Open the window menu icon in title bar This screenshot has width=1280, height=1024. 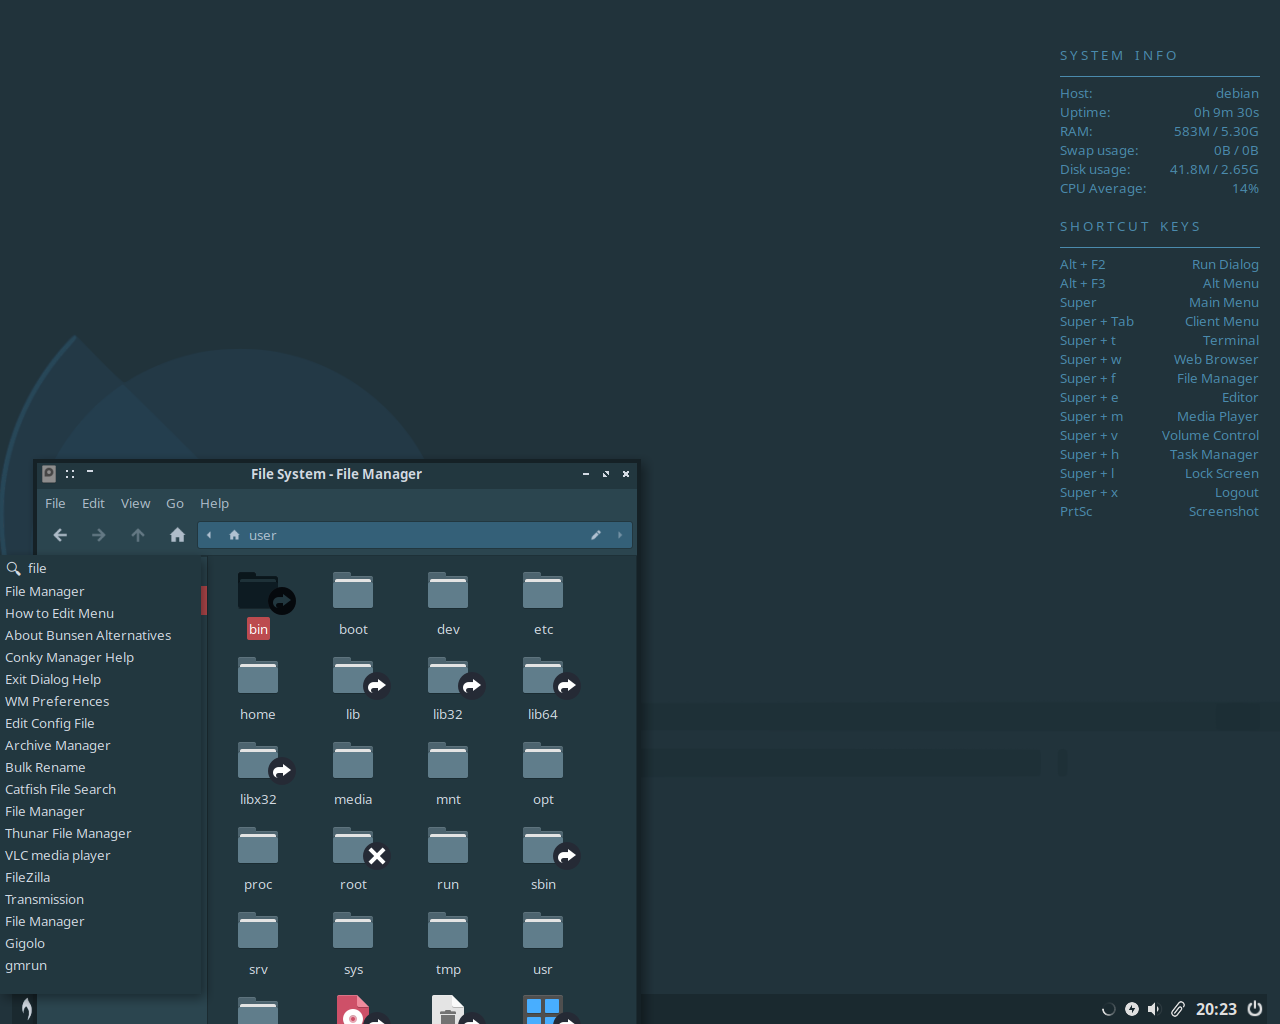pyautogui.click(x=48, y=473)
